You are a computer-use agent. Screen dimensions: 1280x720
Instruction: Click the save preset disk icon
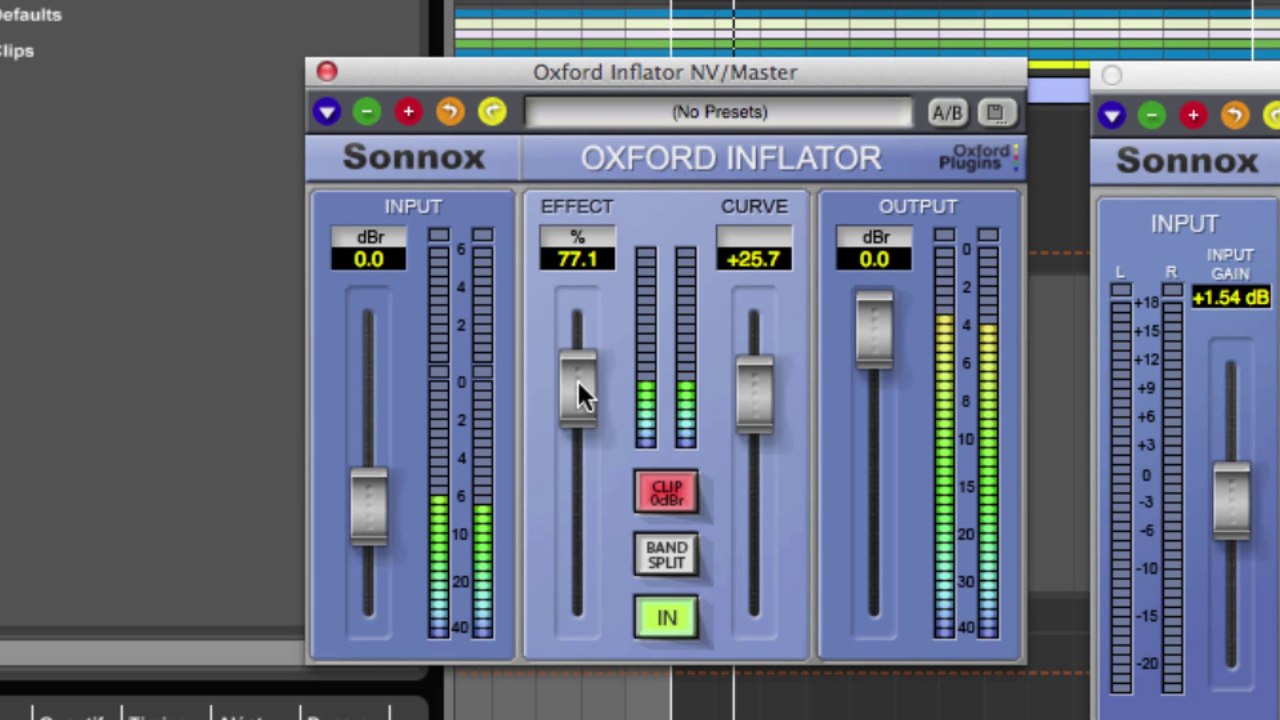coord(995,113)
